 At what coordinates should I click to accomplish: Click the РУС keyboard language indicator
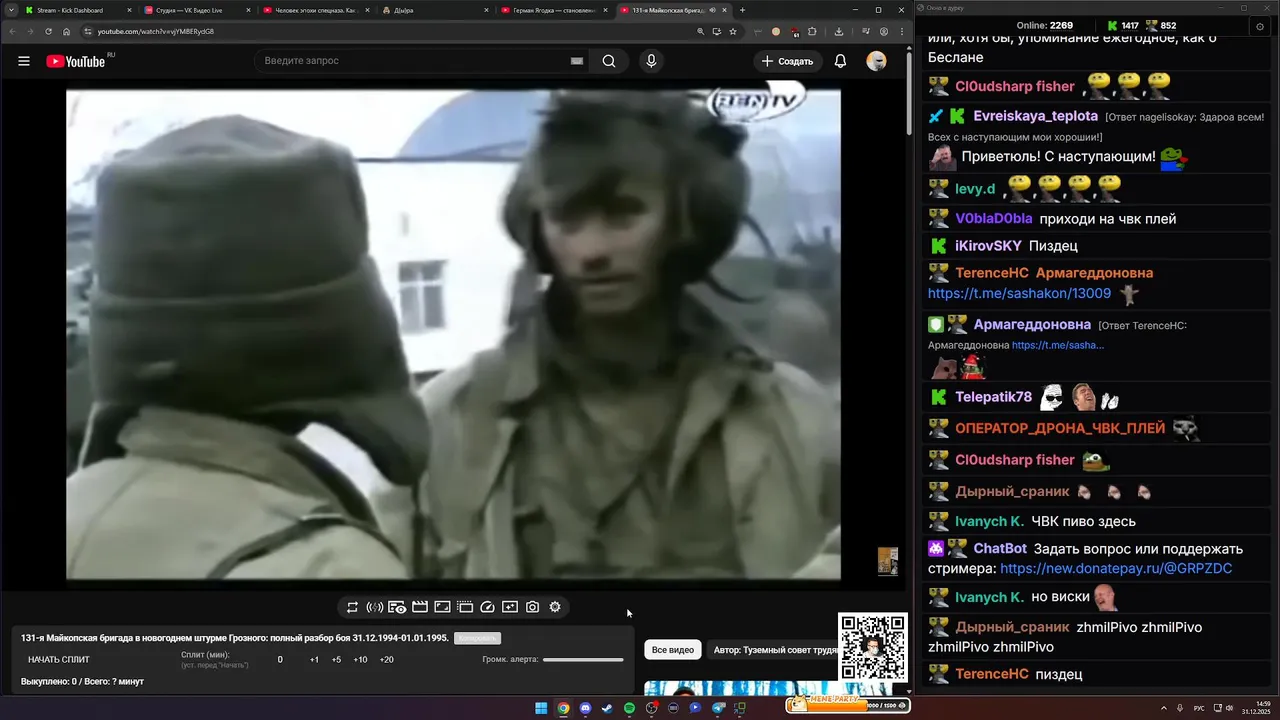coord(1199,708)
